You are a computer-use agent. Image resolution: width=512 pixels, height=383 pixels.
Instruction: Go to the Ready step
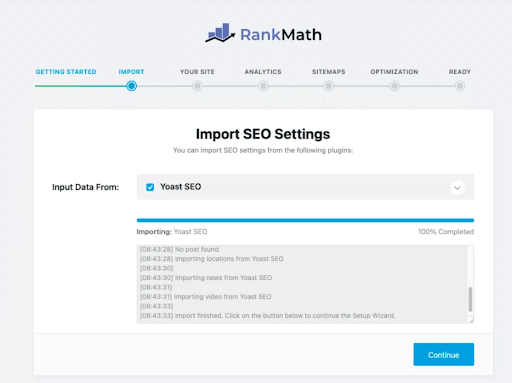(x=460, y=72)
